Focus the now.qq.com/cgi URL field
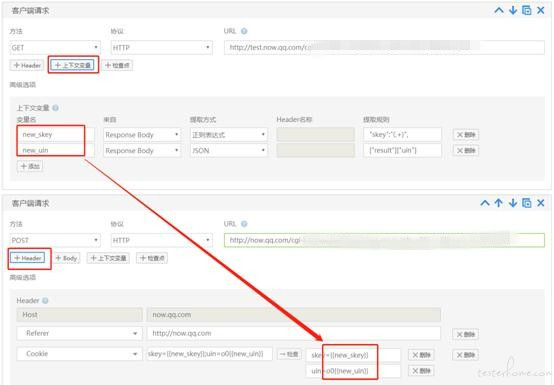Image resolution: width=554 pixels, height=385 pixels. click(x=384, y=240)
